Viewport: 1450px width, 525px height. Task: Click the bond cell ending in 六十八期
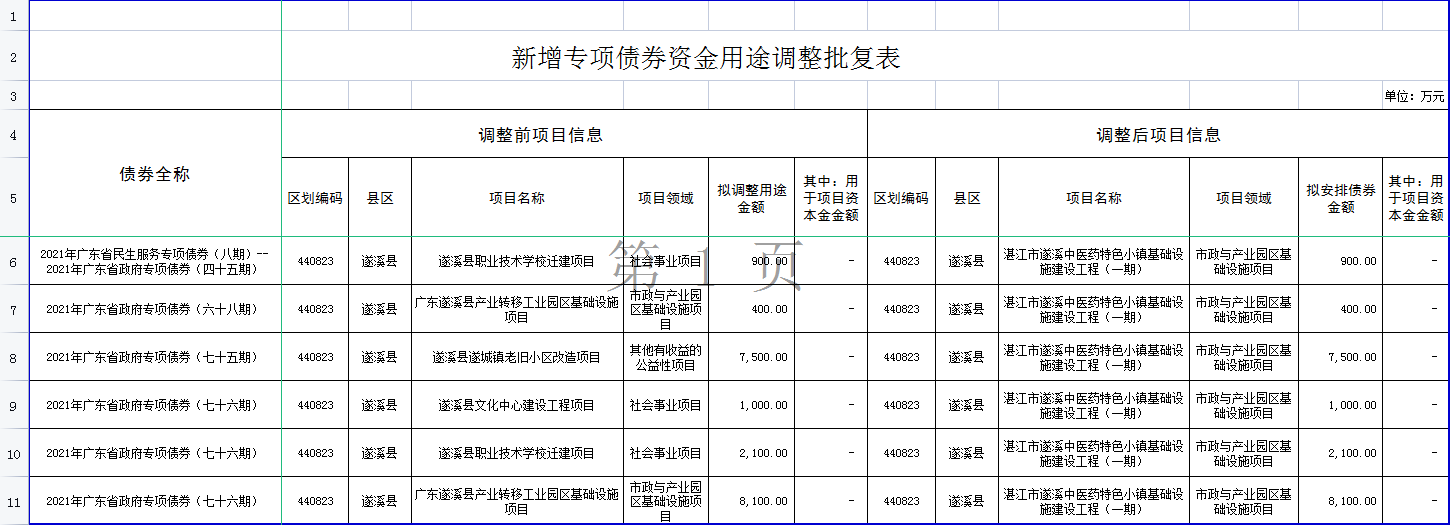click(155, 309)
